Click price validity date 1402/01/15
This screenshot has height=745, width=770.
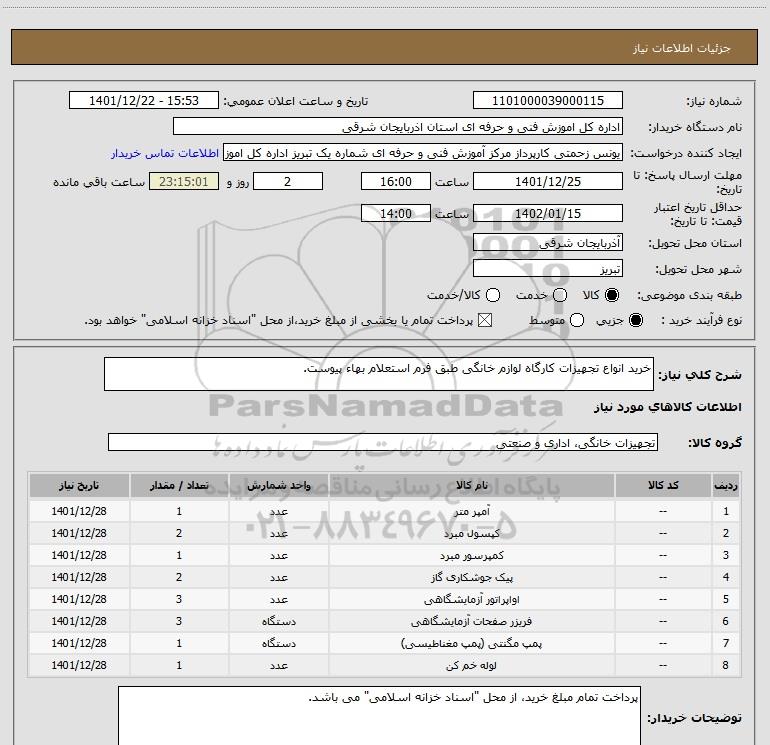(x=548, y=214)
